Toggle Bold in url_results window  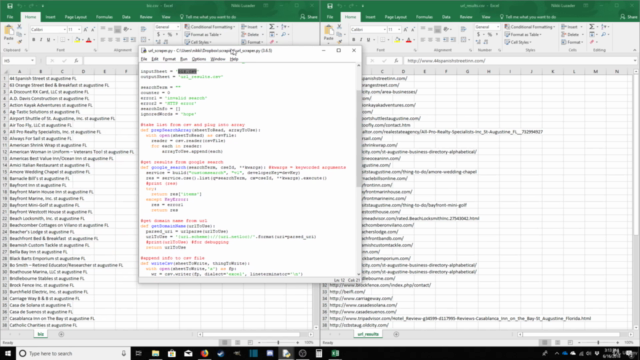353,40
